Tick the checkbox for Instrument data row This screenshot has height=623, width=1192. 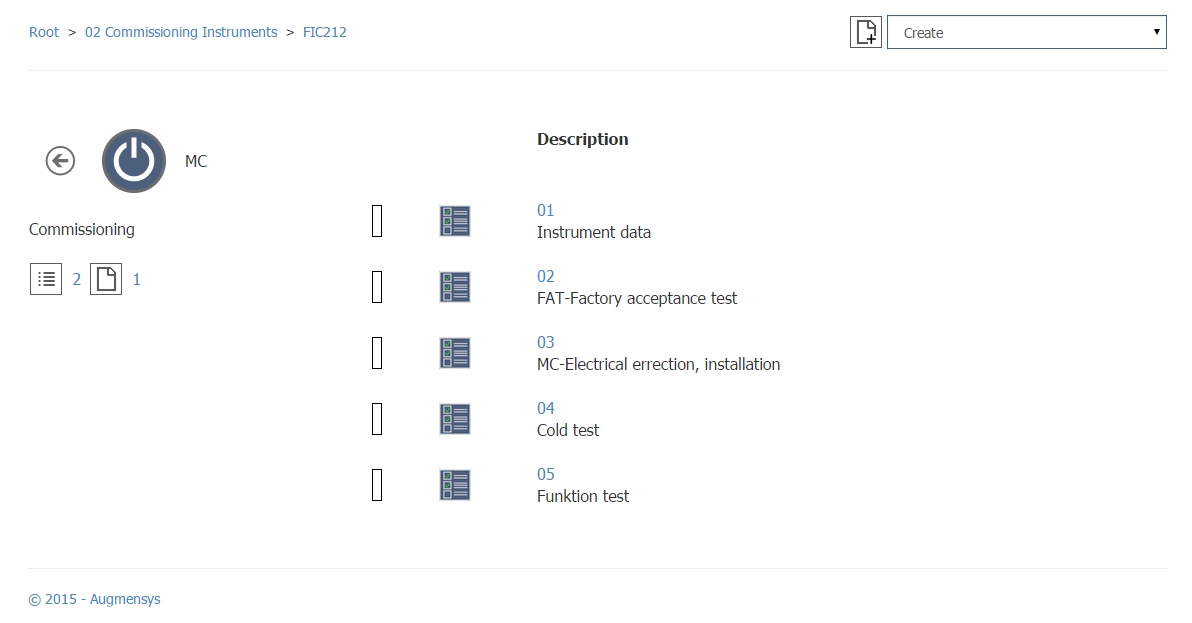[x=377, y=221]
